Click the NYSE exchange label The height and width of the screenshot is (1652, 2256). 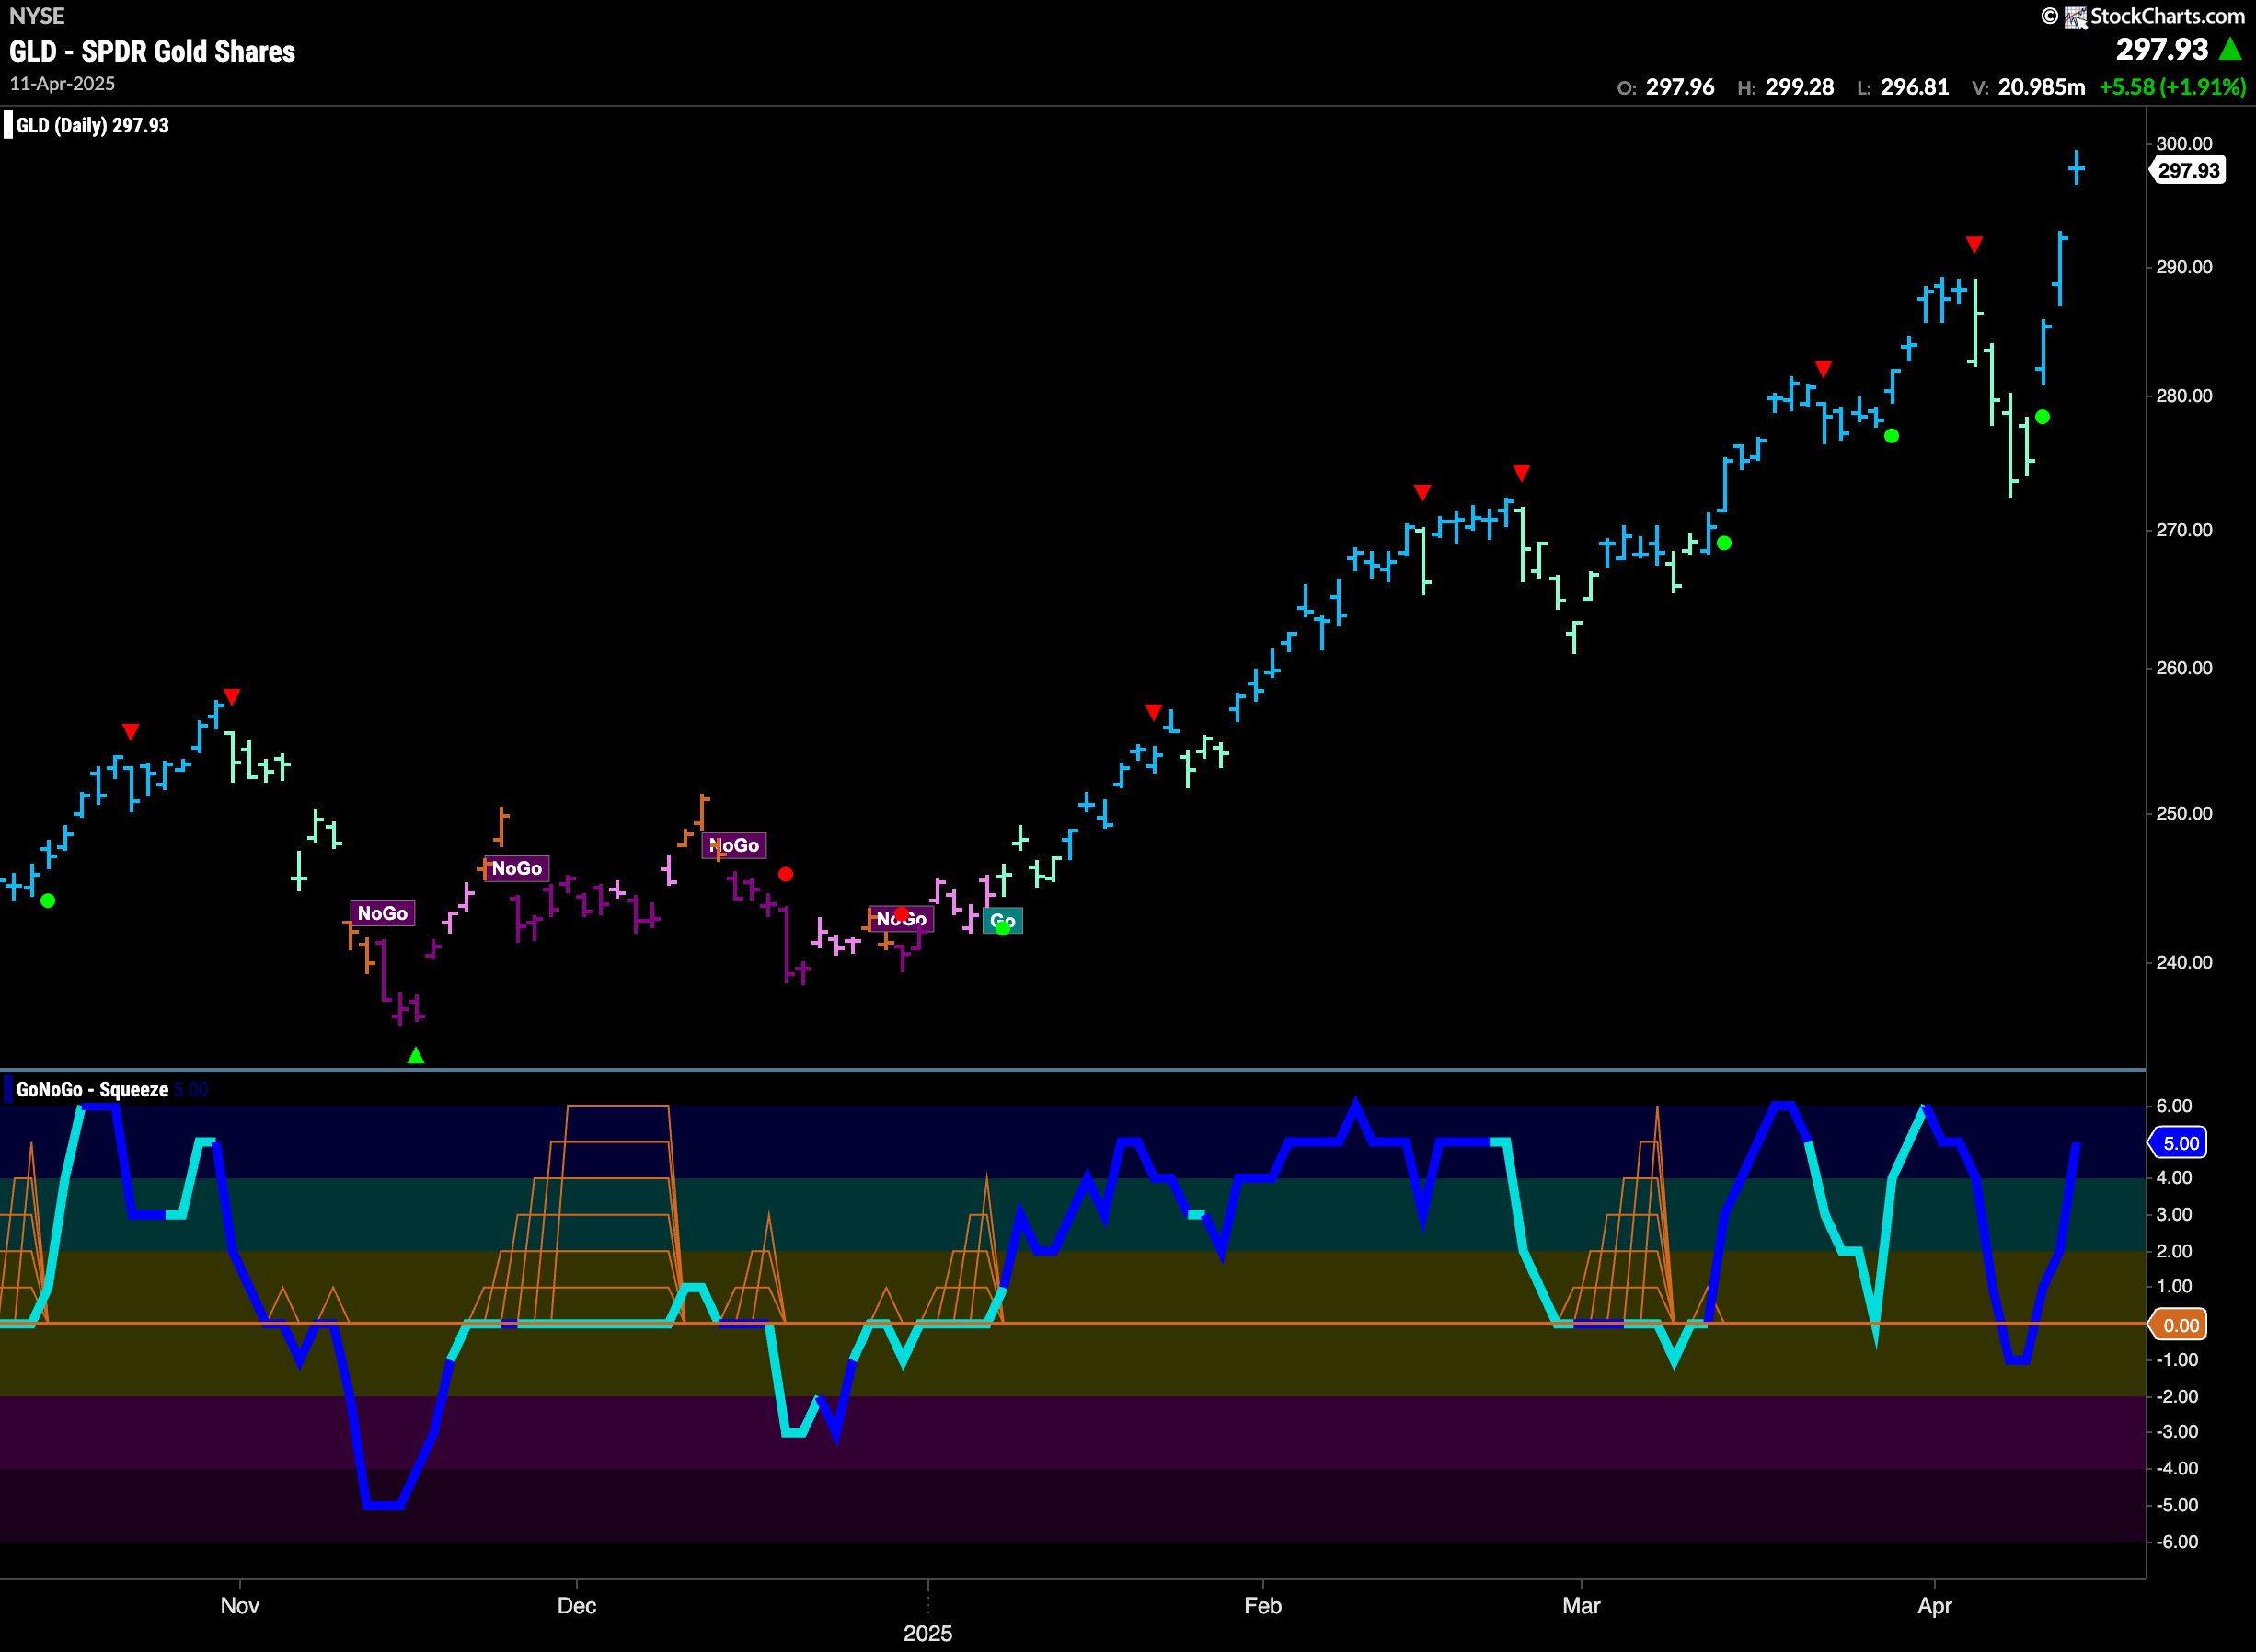(x=37, y=16)
